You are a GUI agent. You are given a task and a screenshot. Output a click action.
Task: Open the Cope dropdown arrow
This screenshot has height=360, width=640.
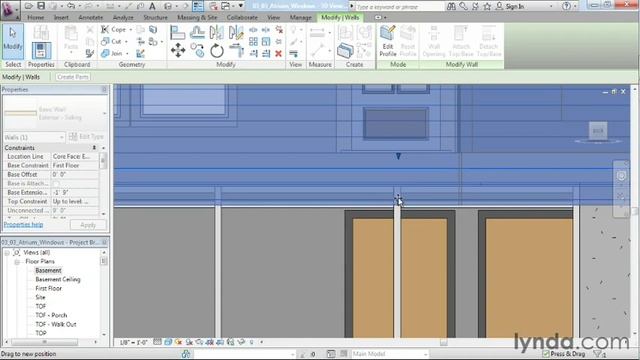click(x=131, y=30)
